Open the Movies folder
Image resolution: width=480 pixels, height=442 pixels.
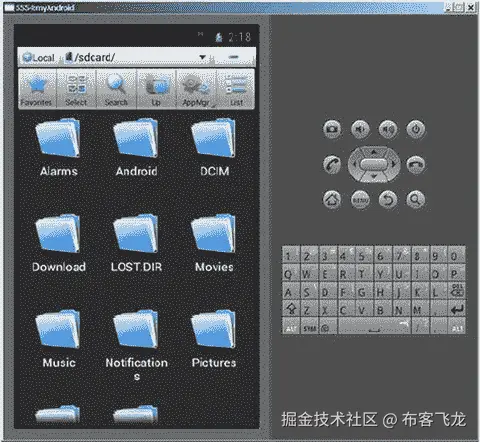214,243
